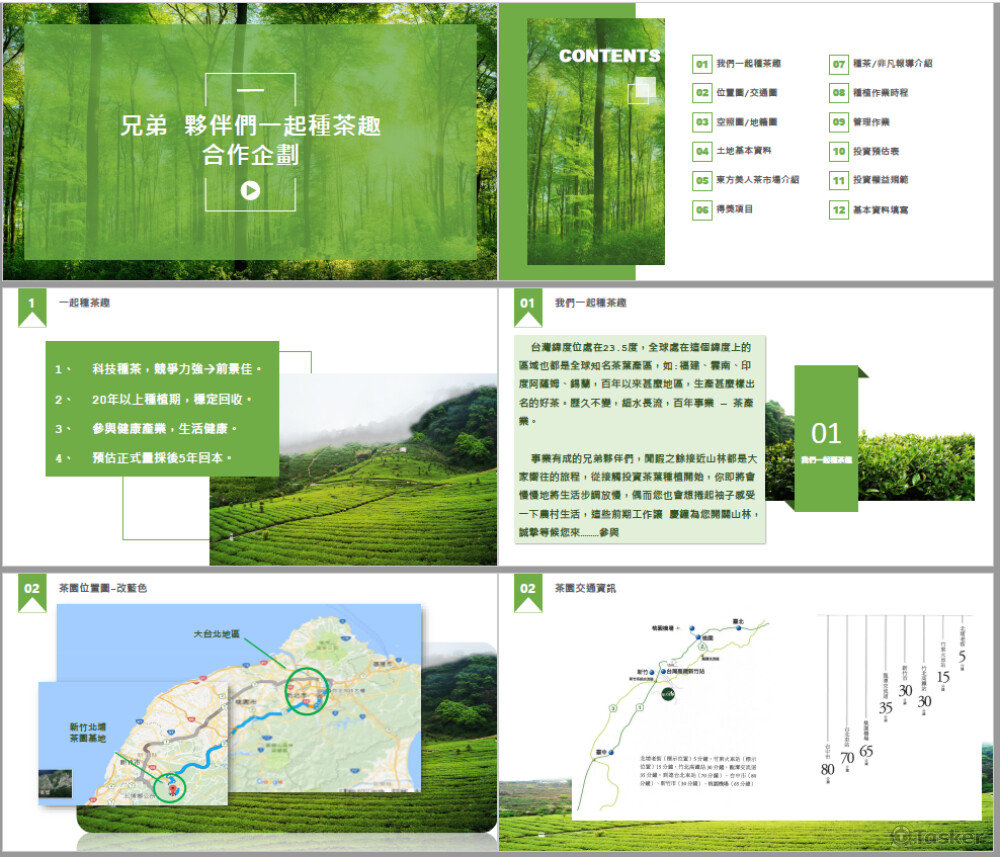Click the slide heading 茶園位置圖-改藍色
Viewport: 1000px width, 857px height.
[103, 588]
